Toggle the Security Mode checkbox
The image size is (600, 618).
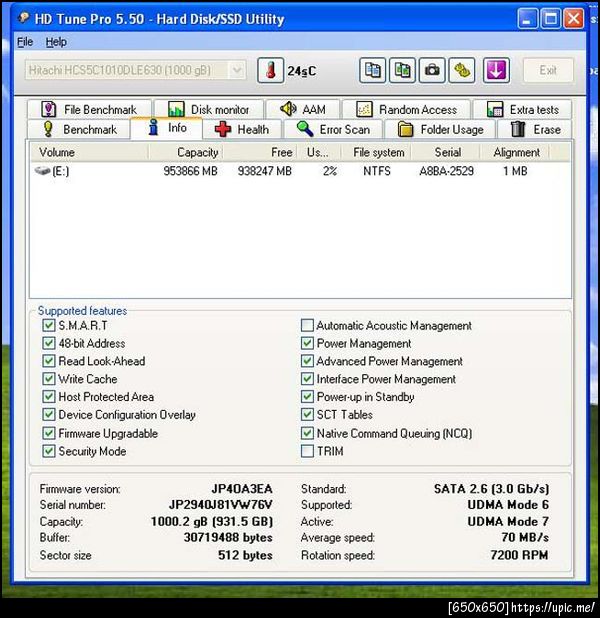tap(48, 451)
